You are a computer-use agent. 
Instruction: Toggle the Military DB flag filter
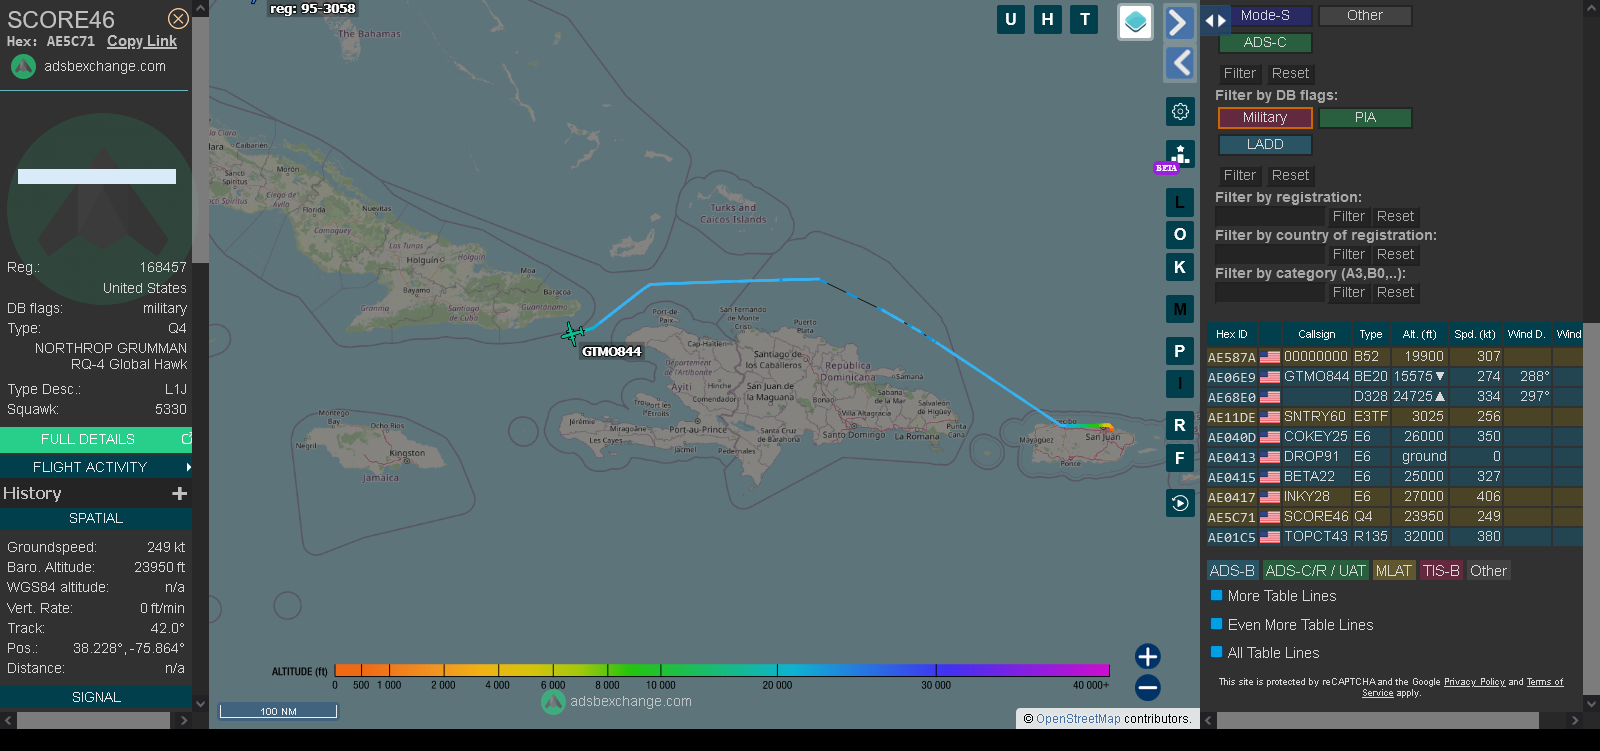(x=1265, y=118)
